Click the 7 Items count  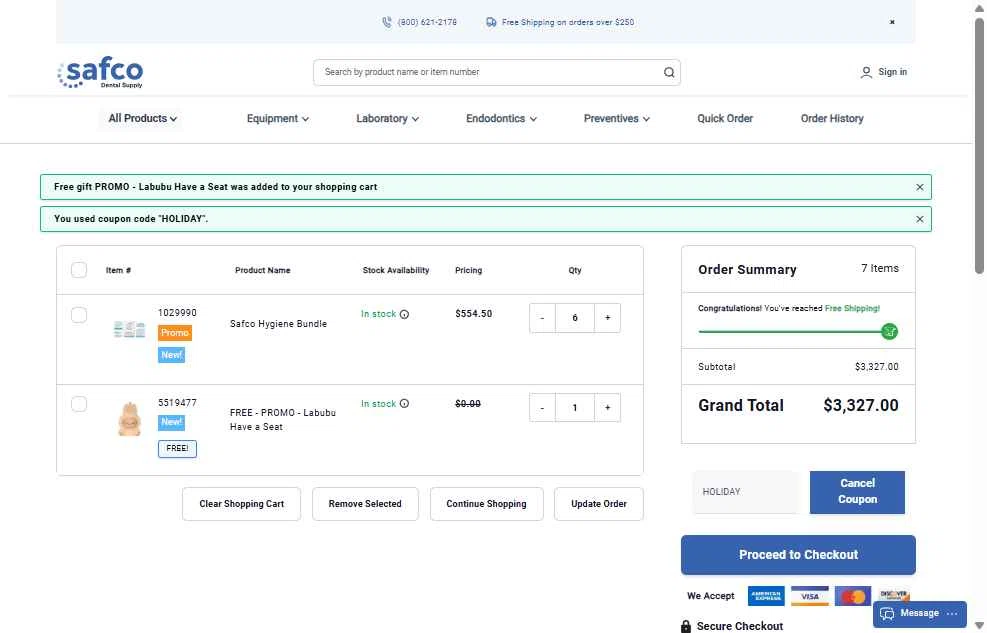[x=879, y=269]
